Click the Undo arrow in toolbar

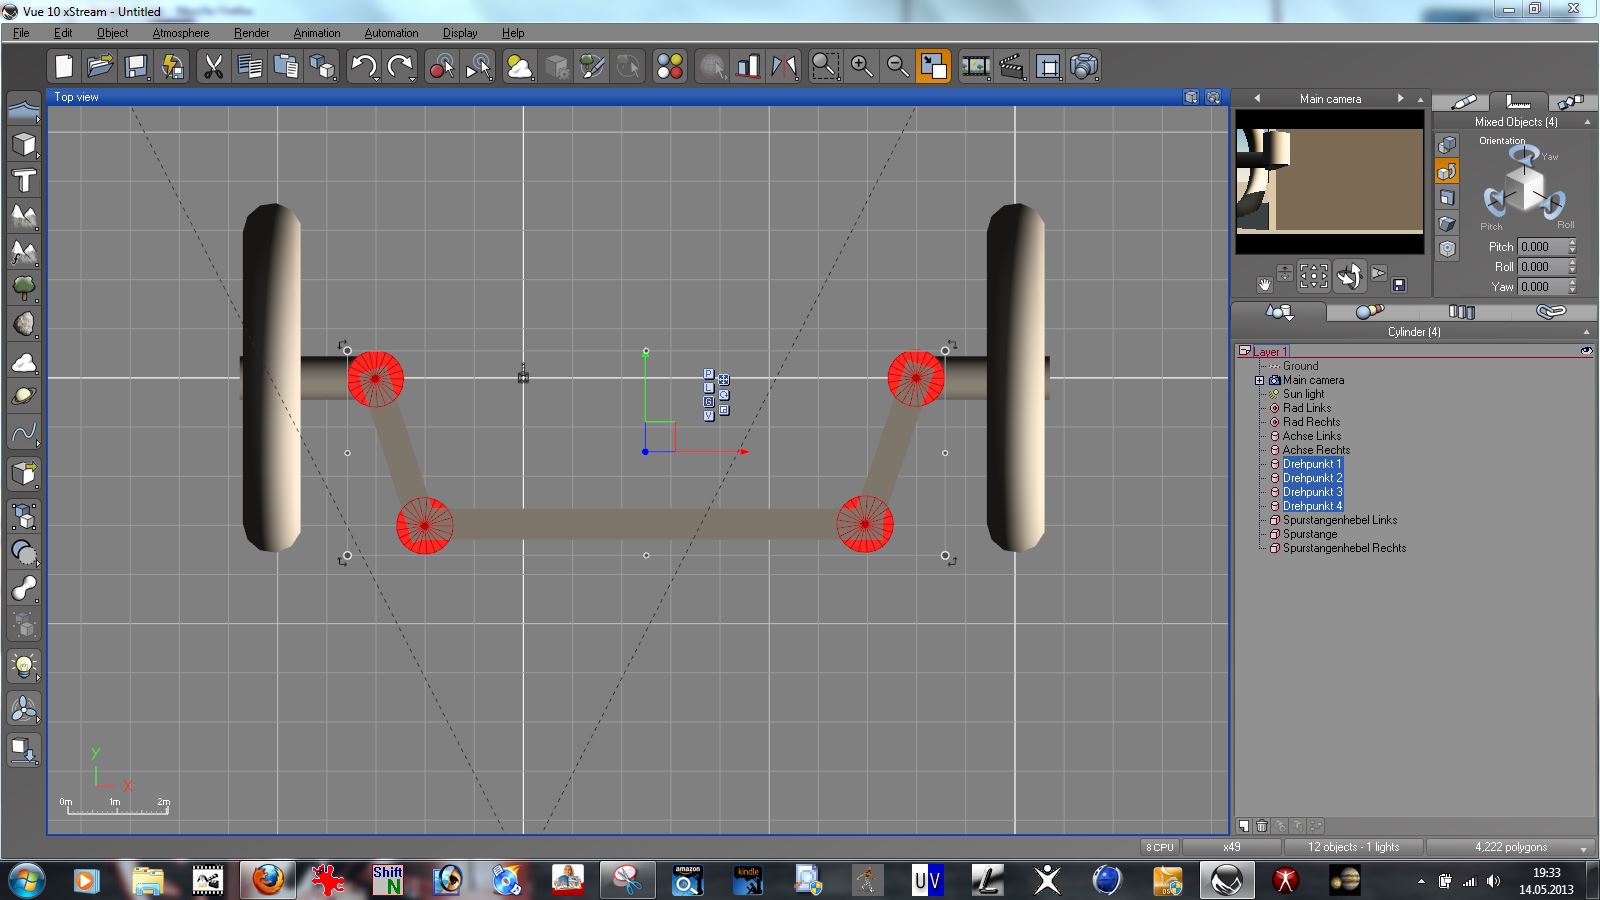tap(363, 67)
